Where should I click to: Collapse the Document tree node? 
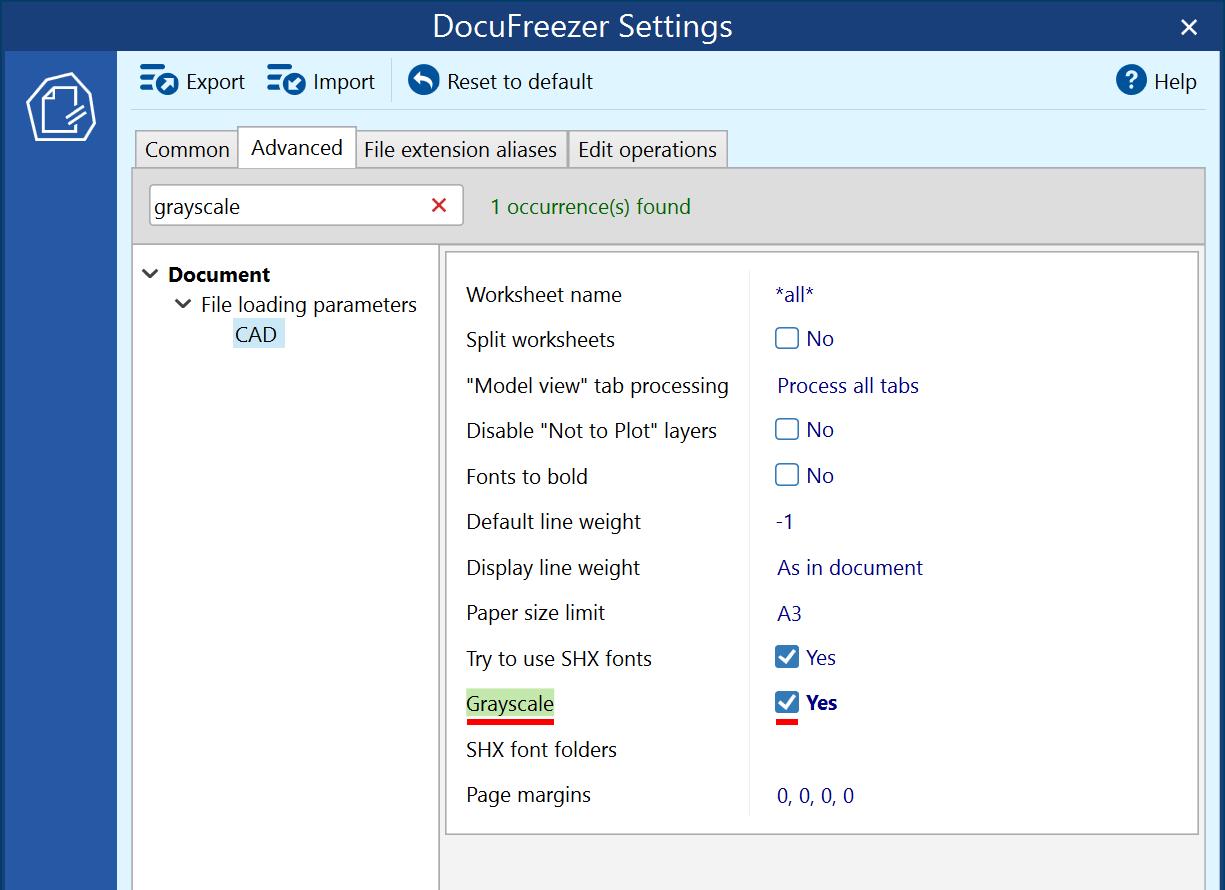coord(150,273)
